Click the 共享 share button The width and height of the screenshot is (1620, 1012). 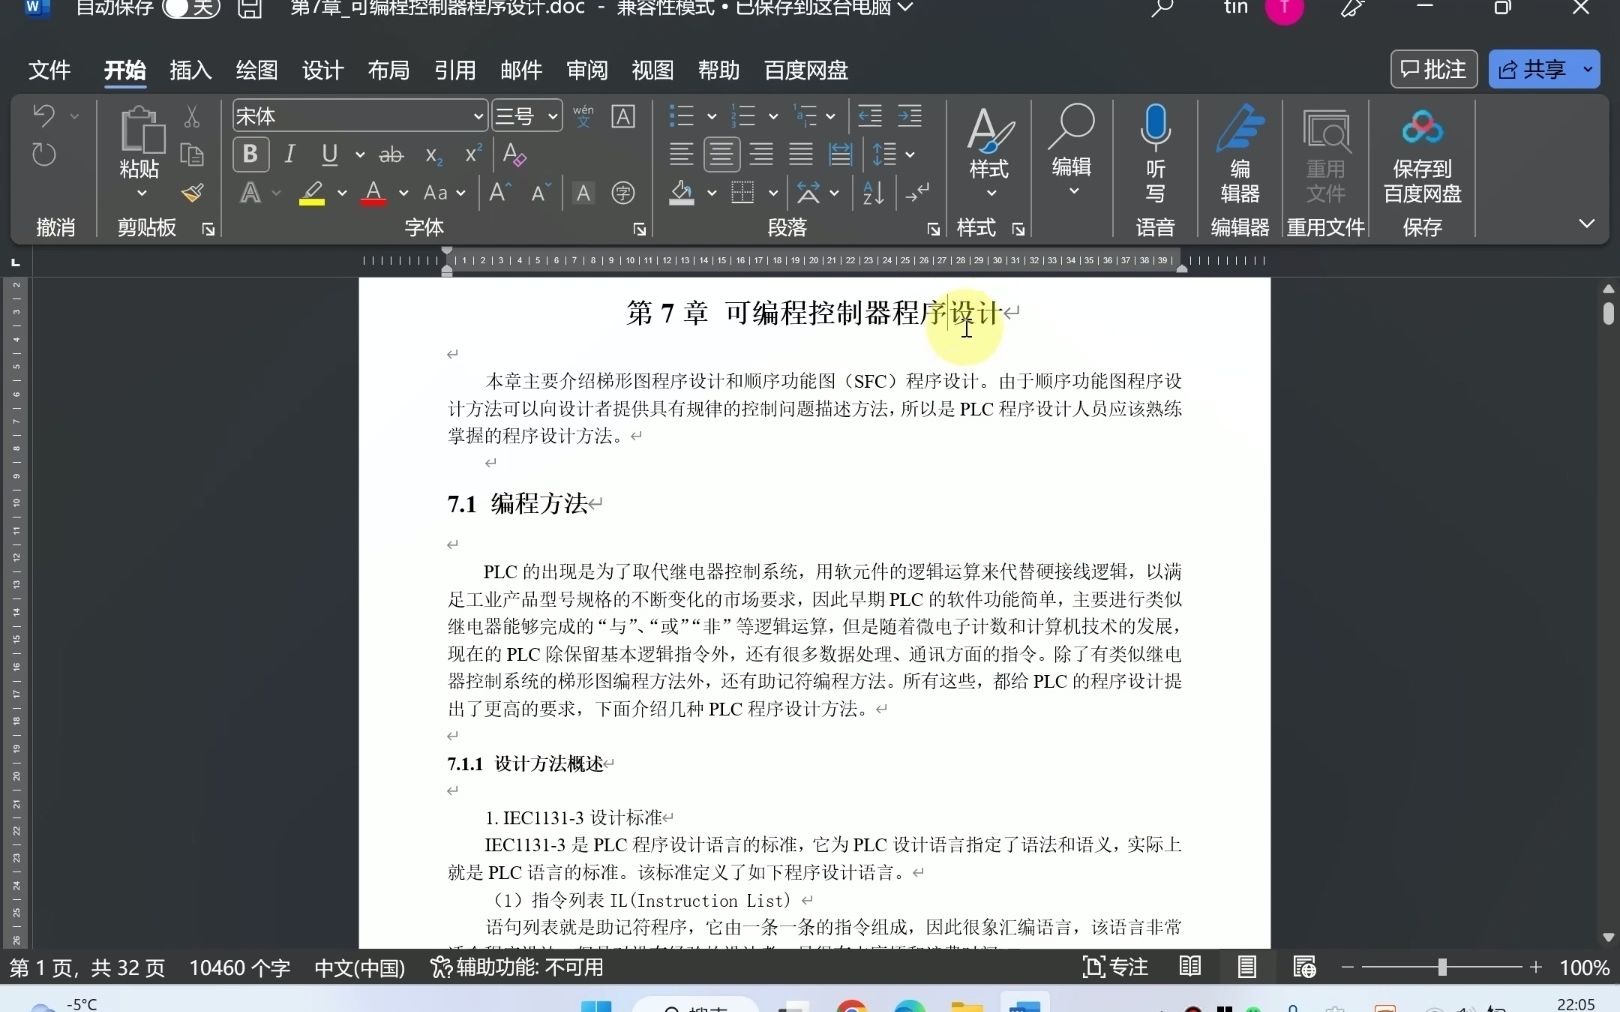(x=1533, y=69)
